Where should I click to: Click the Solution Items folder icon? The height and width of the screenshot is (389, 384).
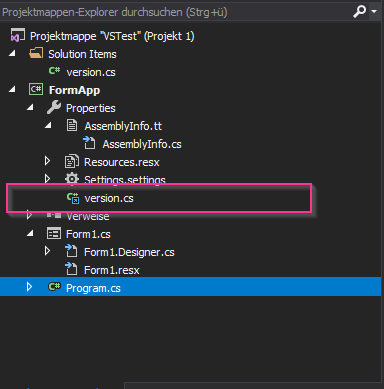click(x=36, y=53)
